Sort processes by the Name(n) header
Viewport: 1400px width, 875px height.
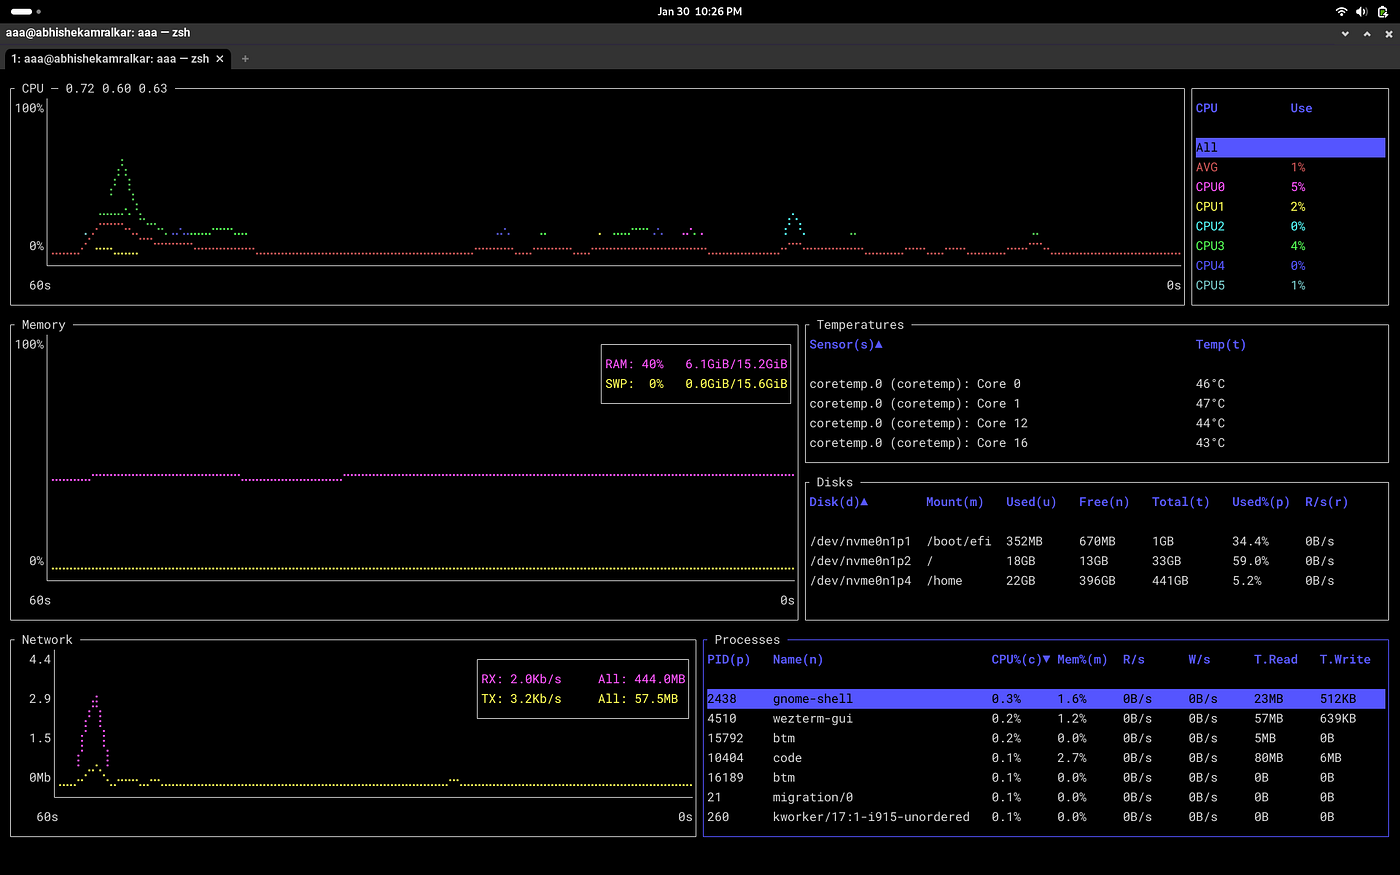tap(798, 659)
